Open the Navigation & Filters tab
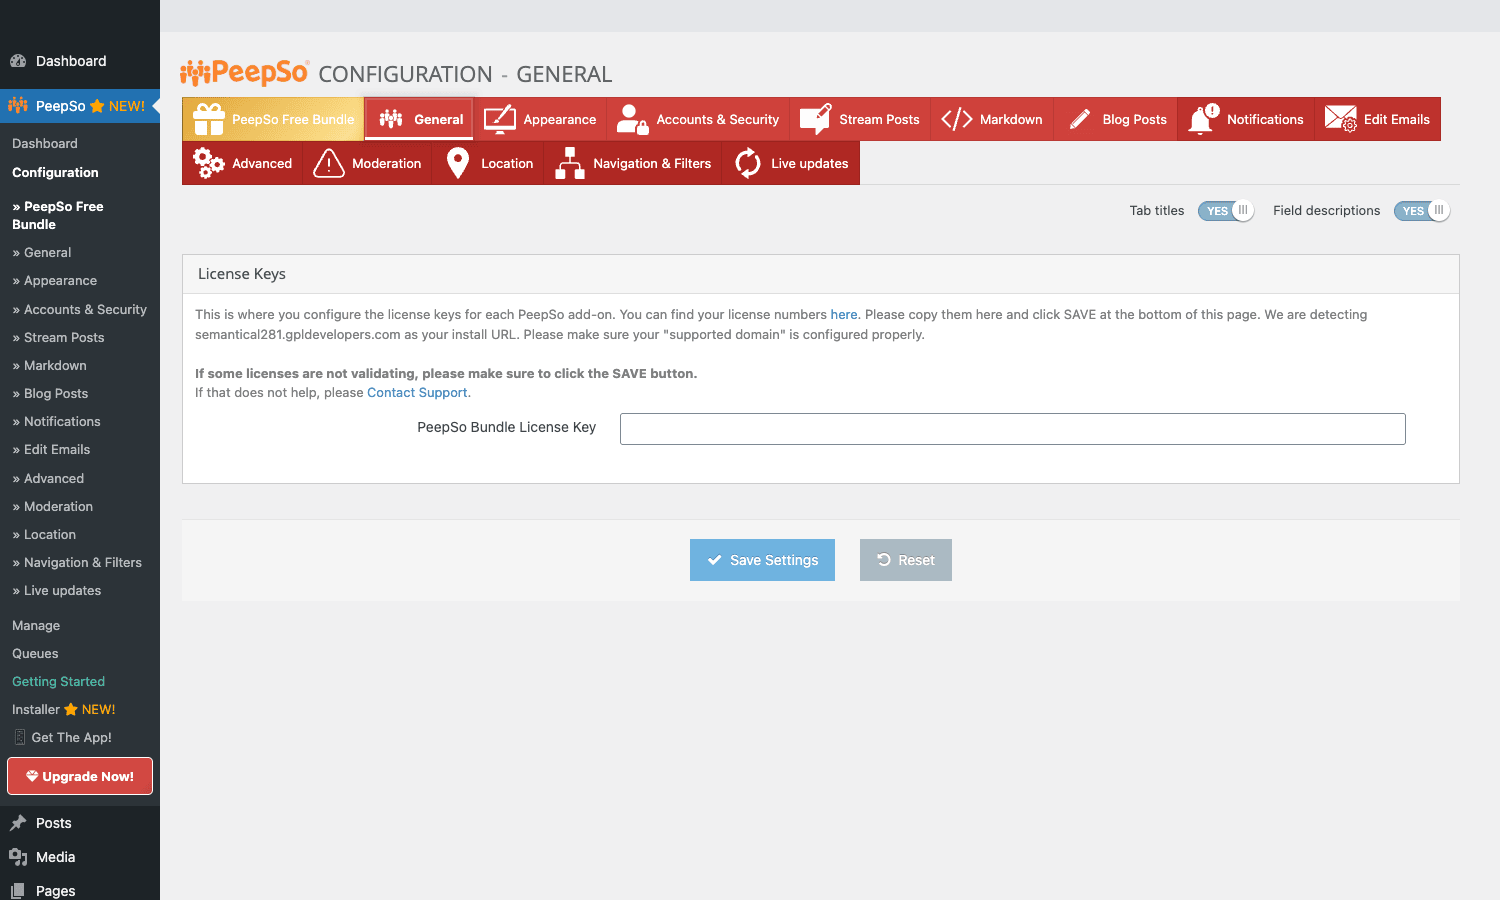 pos(633,163)
